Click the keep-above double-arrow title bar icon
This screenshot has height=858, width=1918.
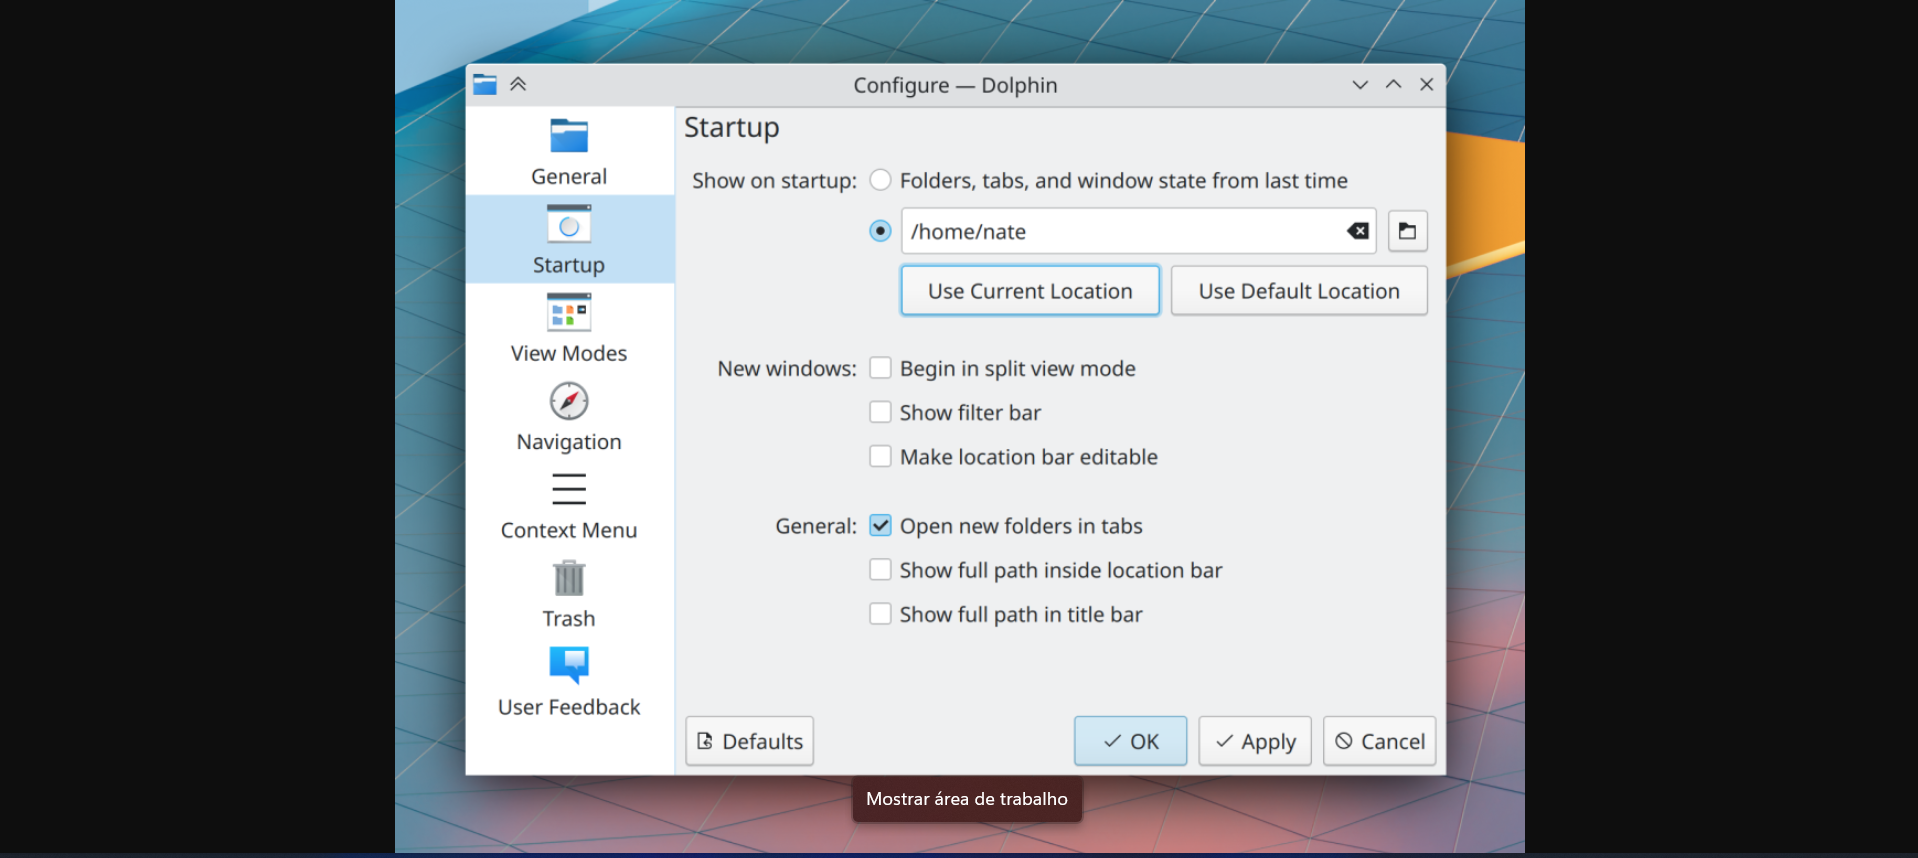tap(518, 84)
